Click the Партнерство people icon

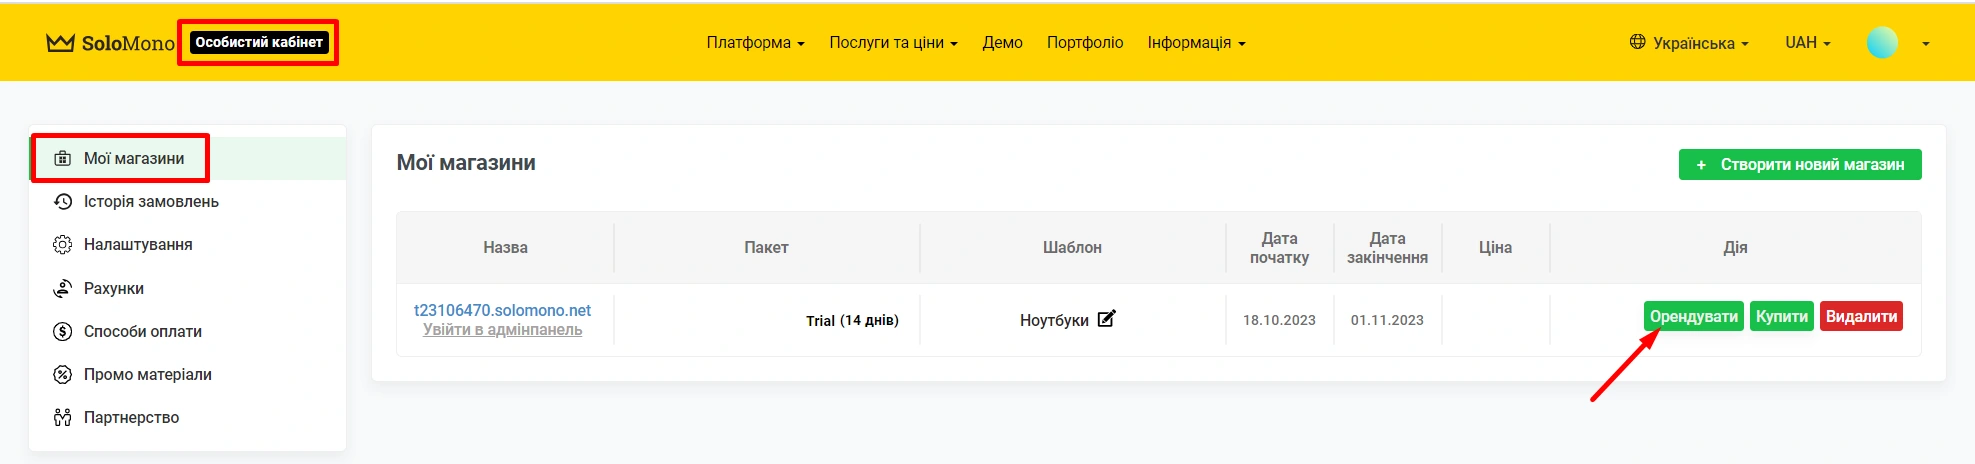(62, 417)
